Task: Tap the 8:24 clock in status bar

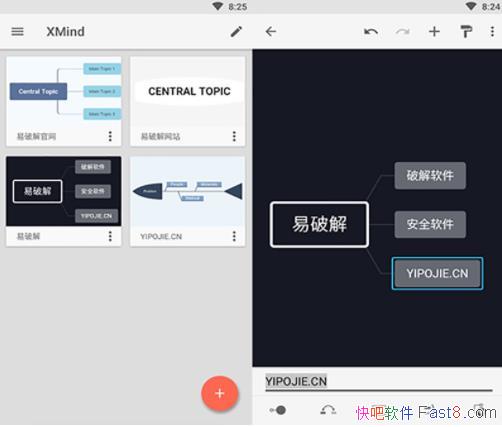Action: pyautogui.click(x=491, y=6)
